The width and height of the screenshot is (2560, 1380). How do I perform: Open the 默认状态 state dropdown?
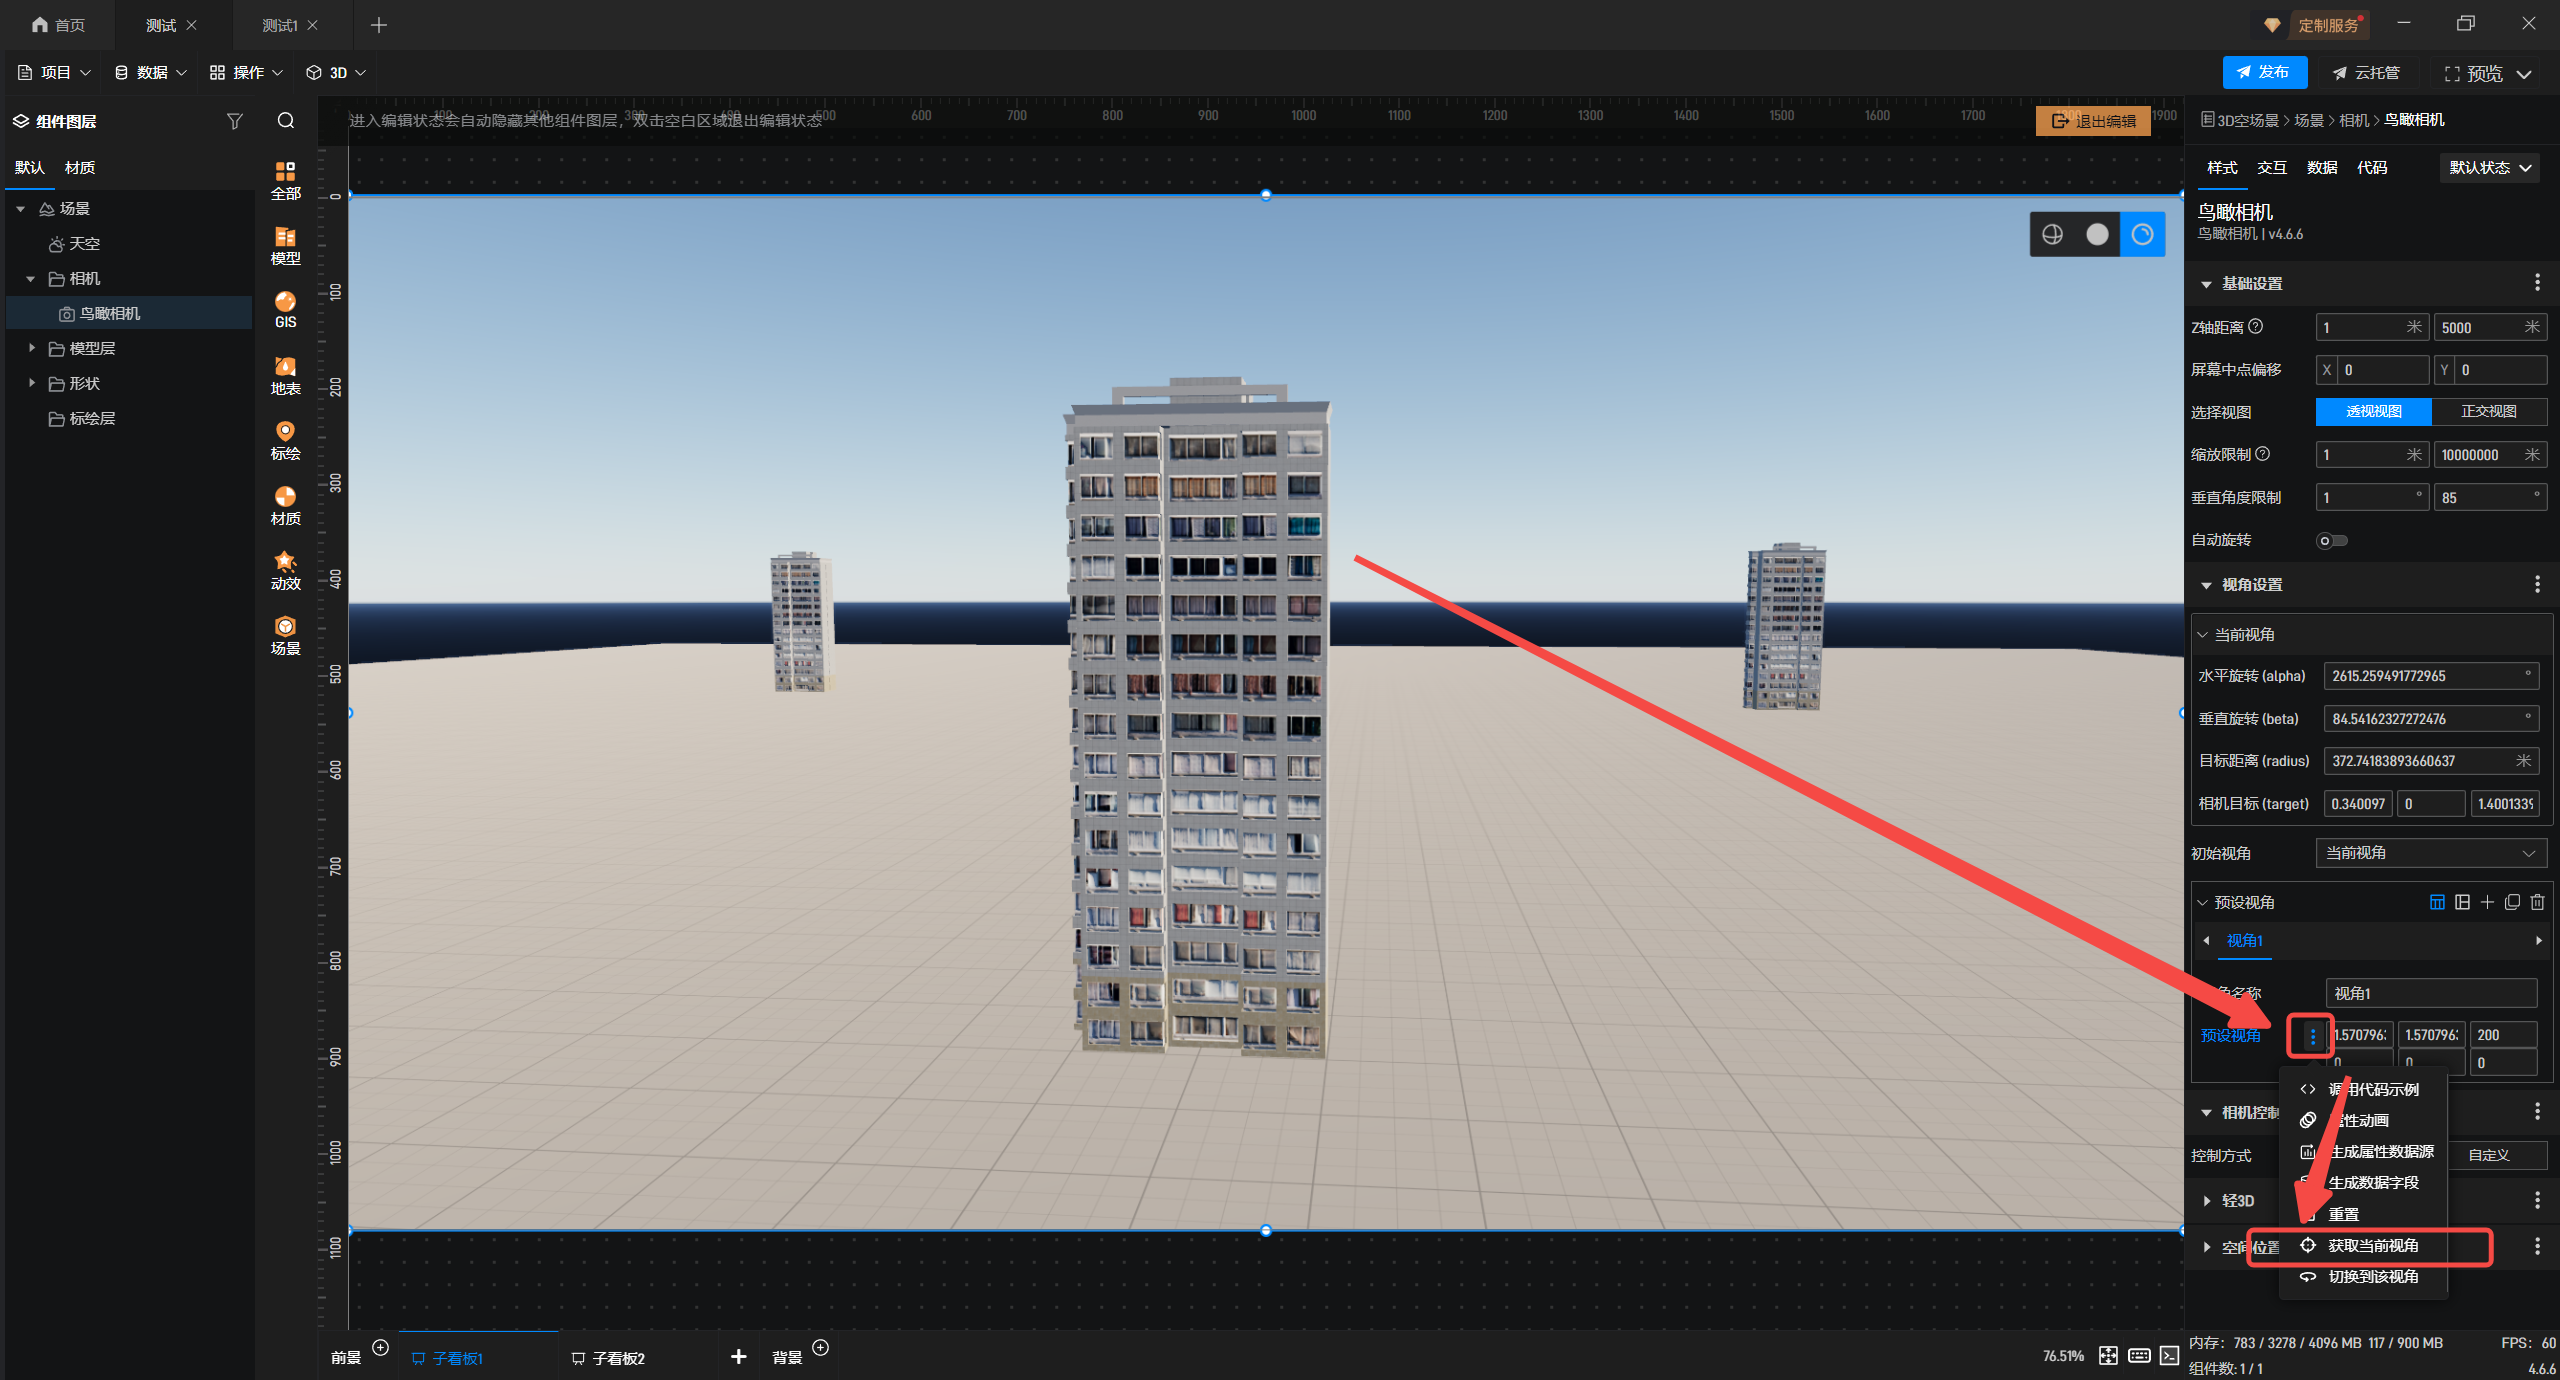[2489, 168]
